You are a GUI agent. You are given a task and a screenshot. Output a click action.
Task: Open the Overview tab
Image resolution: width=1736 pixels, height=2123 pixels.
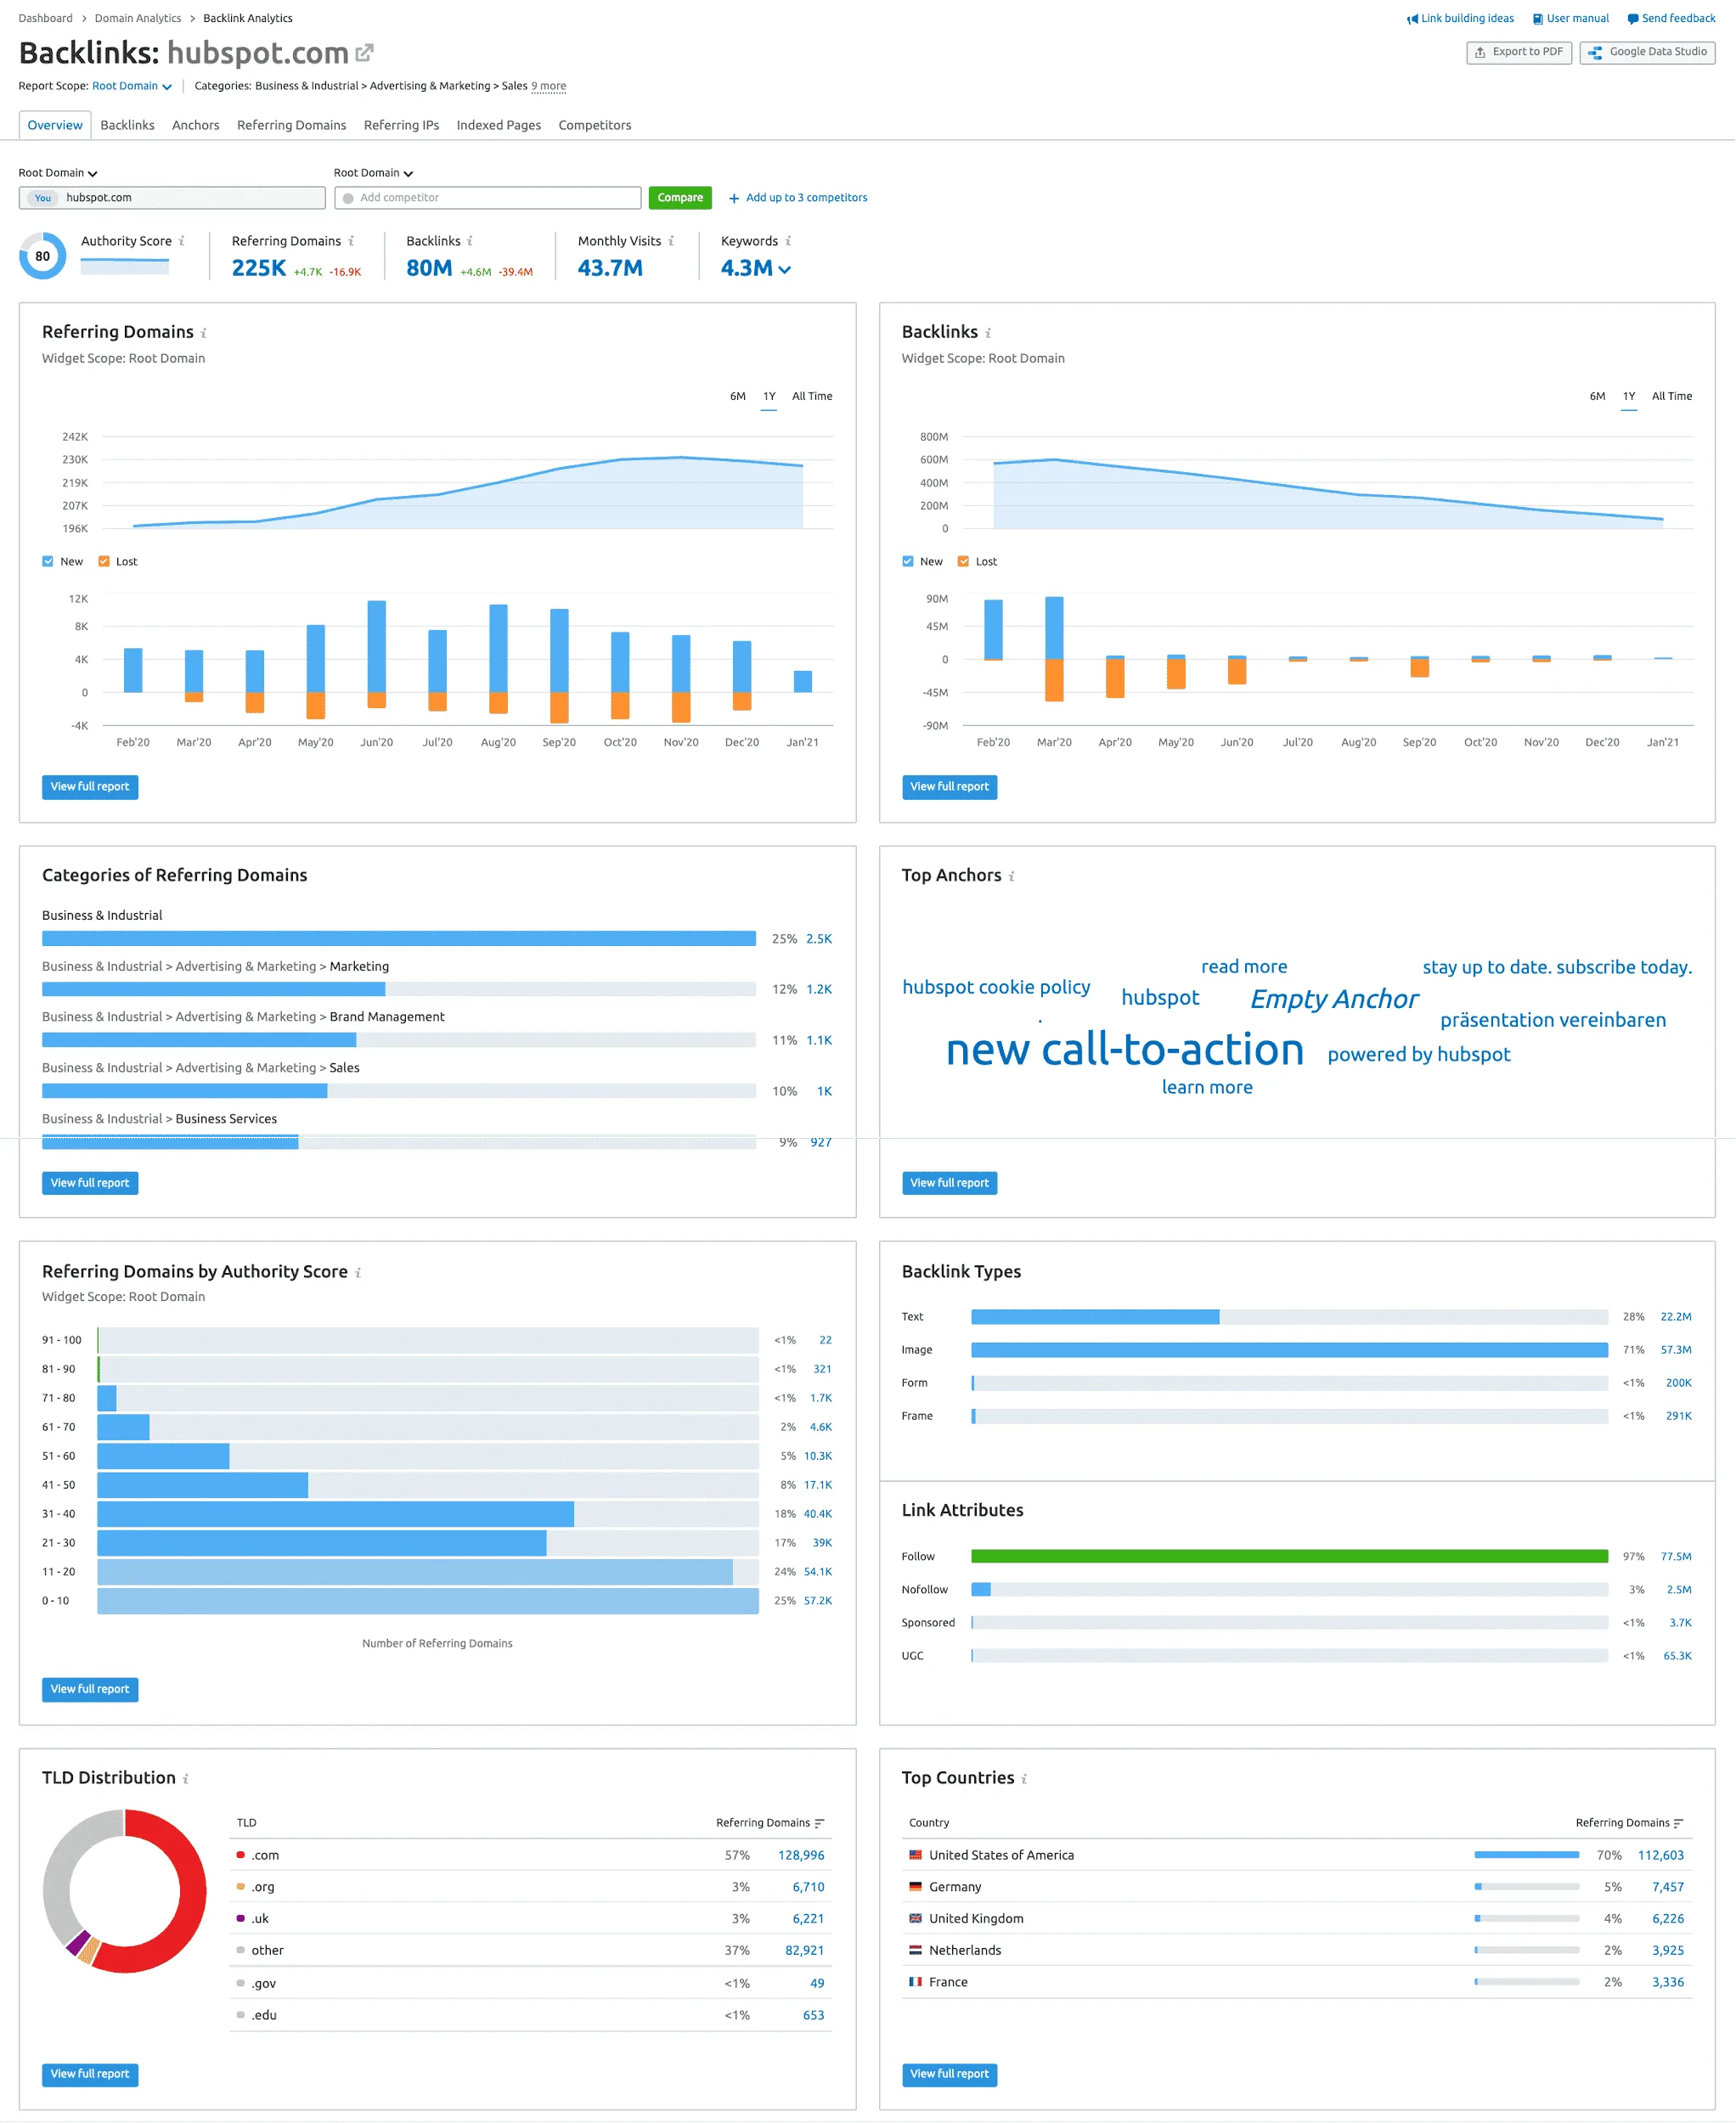(x=55, y=125)
